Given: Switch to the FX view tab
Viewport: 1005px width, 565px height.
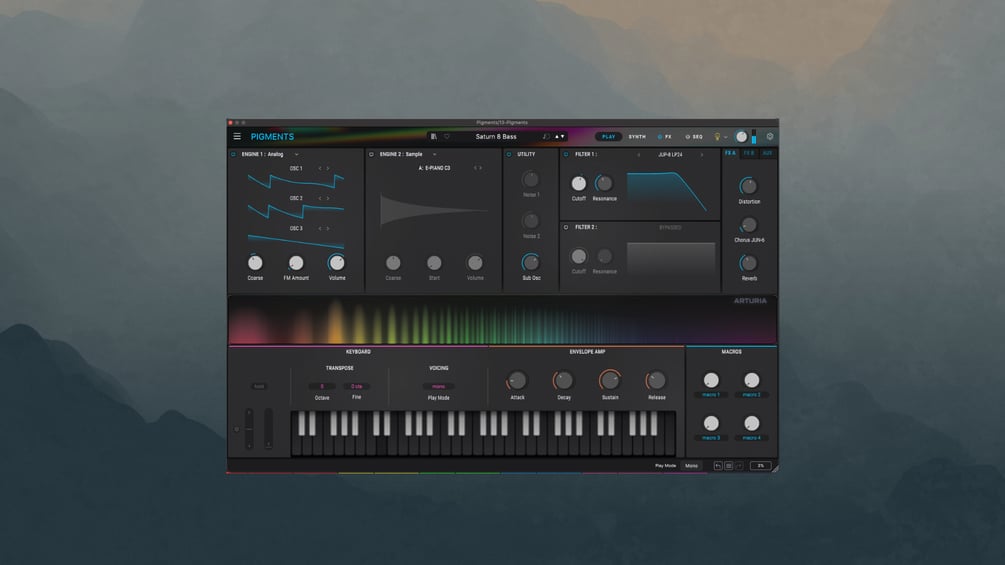Looking at the screenshot, I should click(x=668, y=136).
